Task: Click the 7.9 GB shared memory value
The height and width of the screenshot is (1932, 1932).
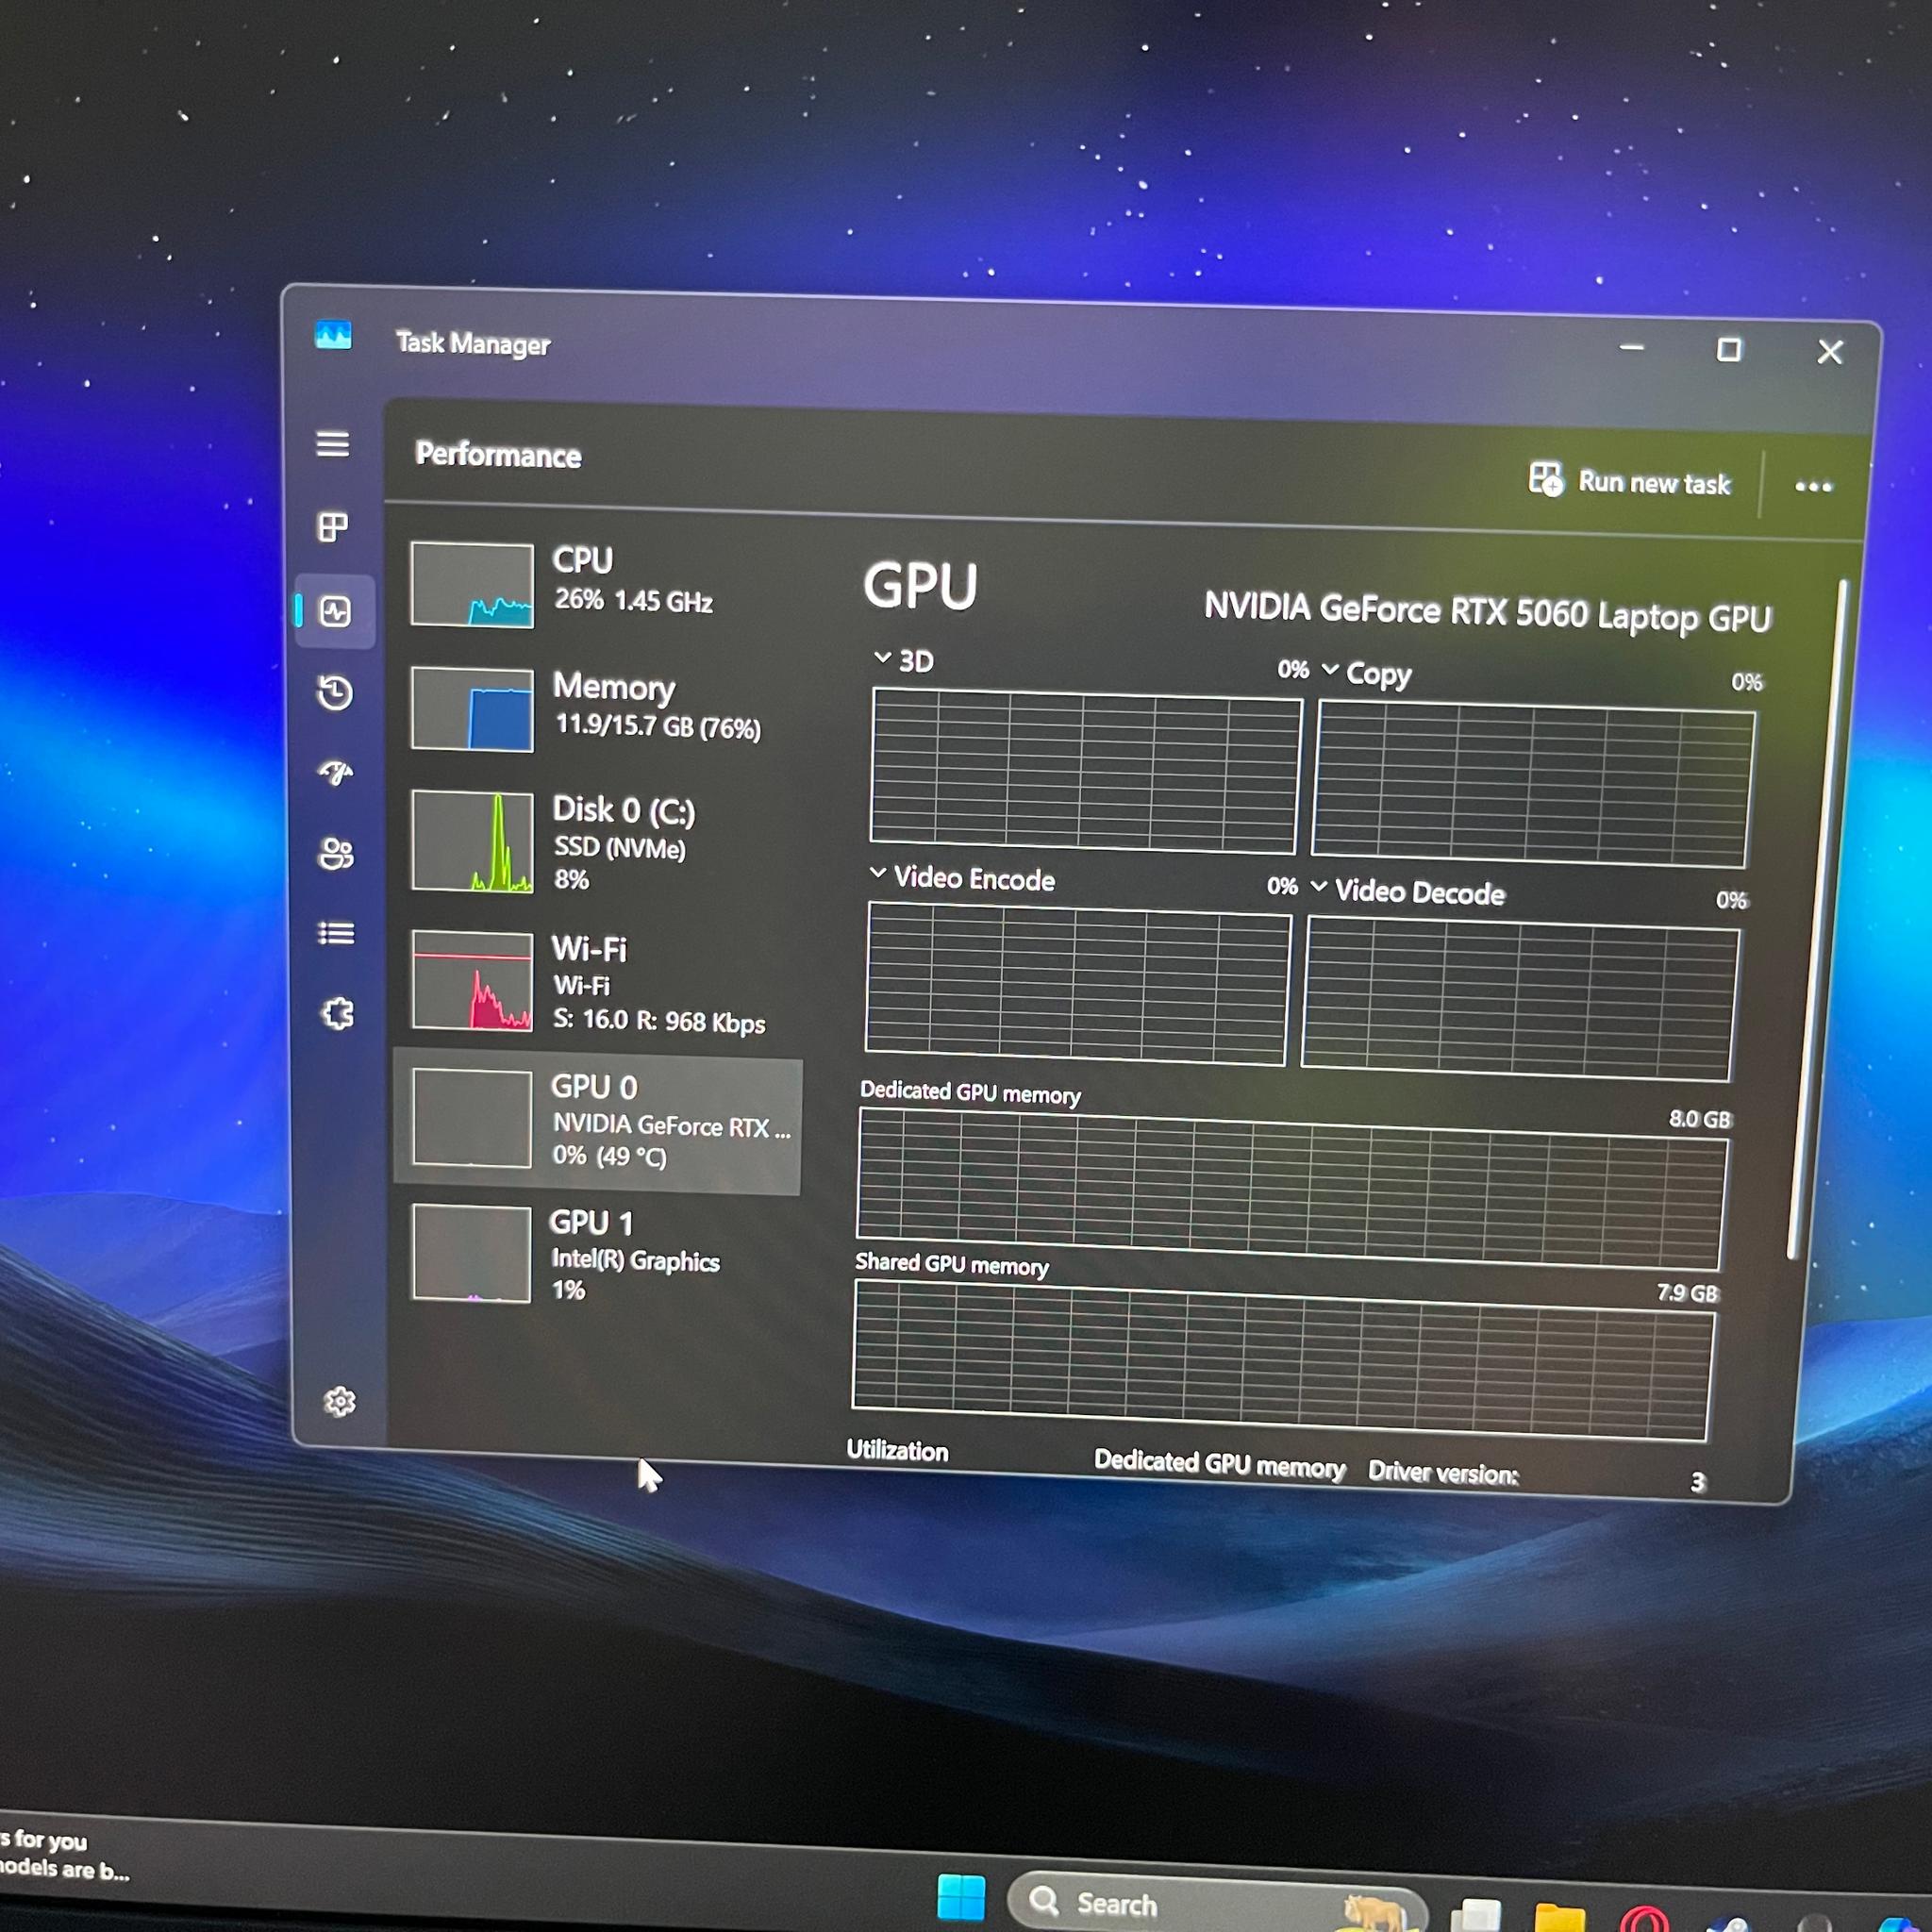Action: [1687, 1293]
